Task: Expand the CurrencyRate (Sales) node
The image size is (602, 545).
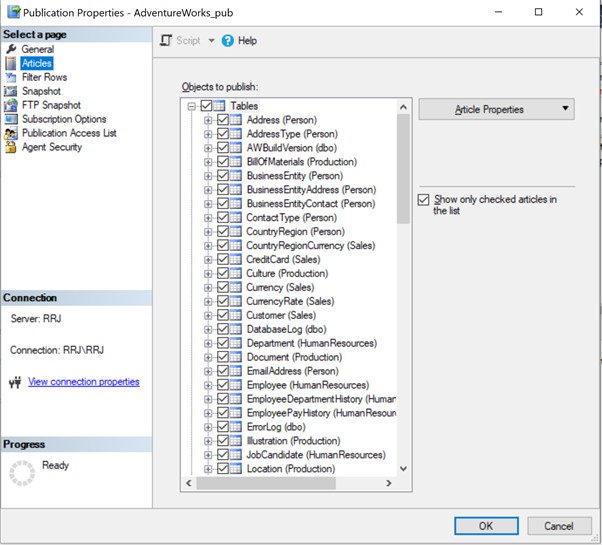Action: (x=208, y=302)
